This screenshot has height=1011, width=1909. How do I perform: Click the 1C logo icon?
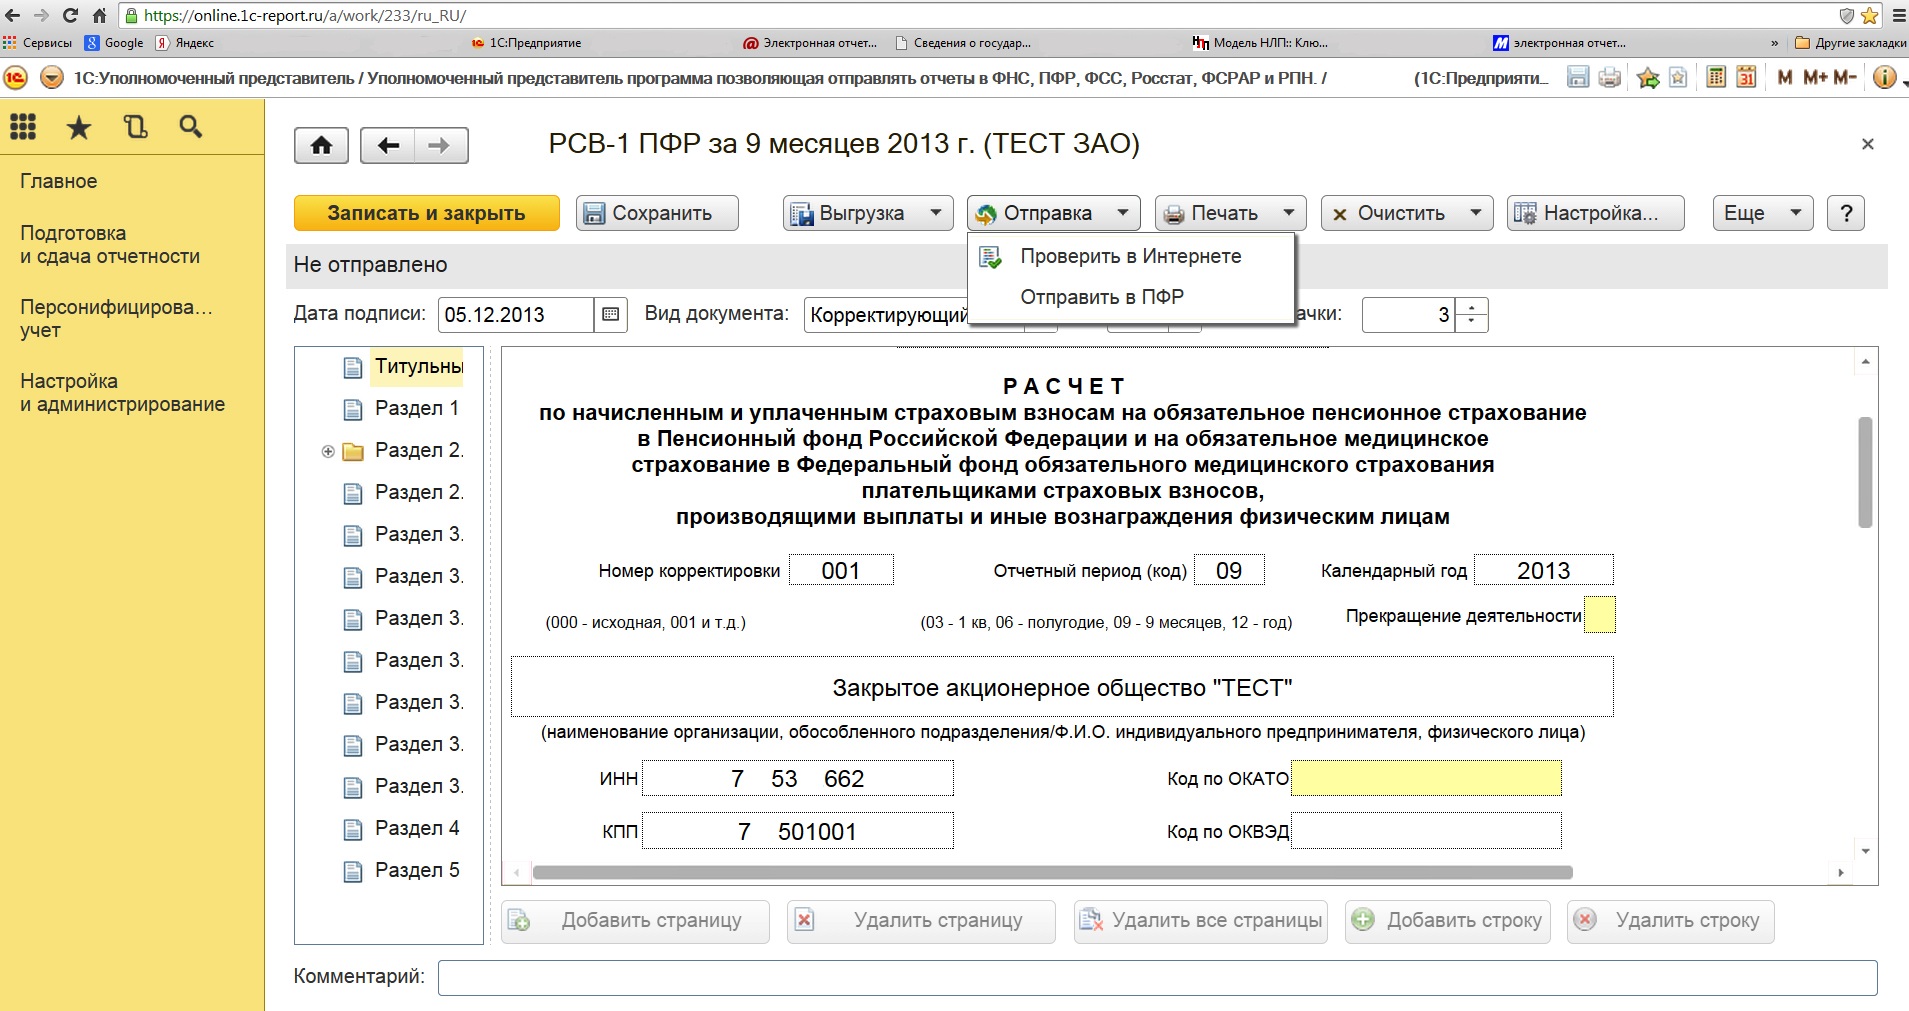click(x=16, y=77)
